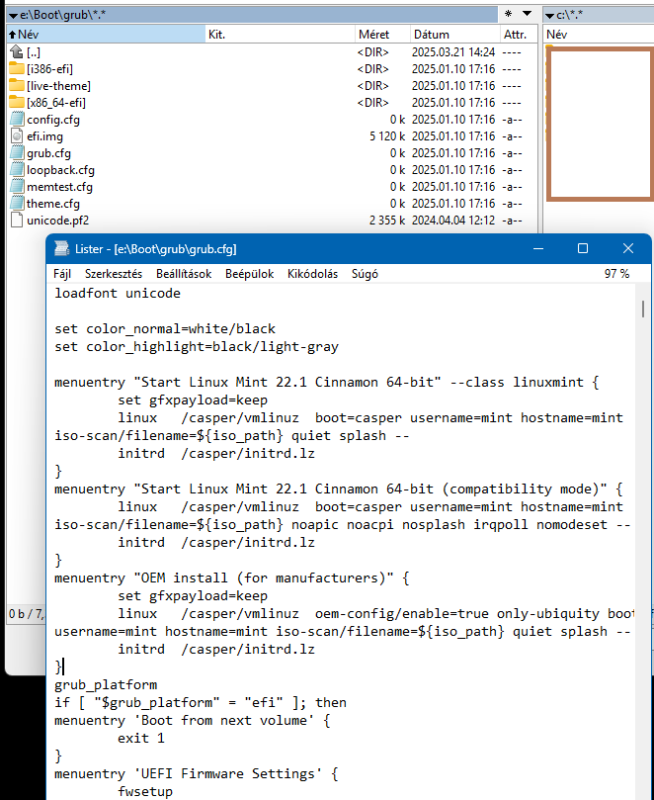Click the config.cfg file icon
This screenshot has height=800, width=654.
16,119
